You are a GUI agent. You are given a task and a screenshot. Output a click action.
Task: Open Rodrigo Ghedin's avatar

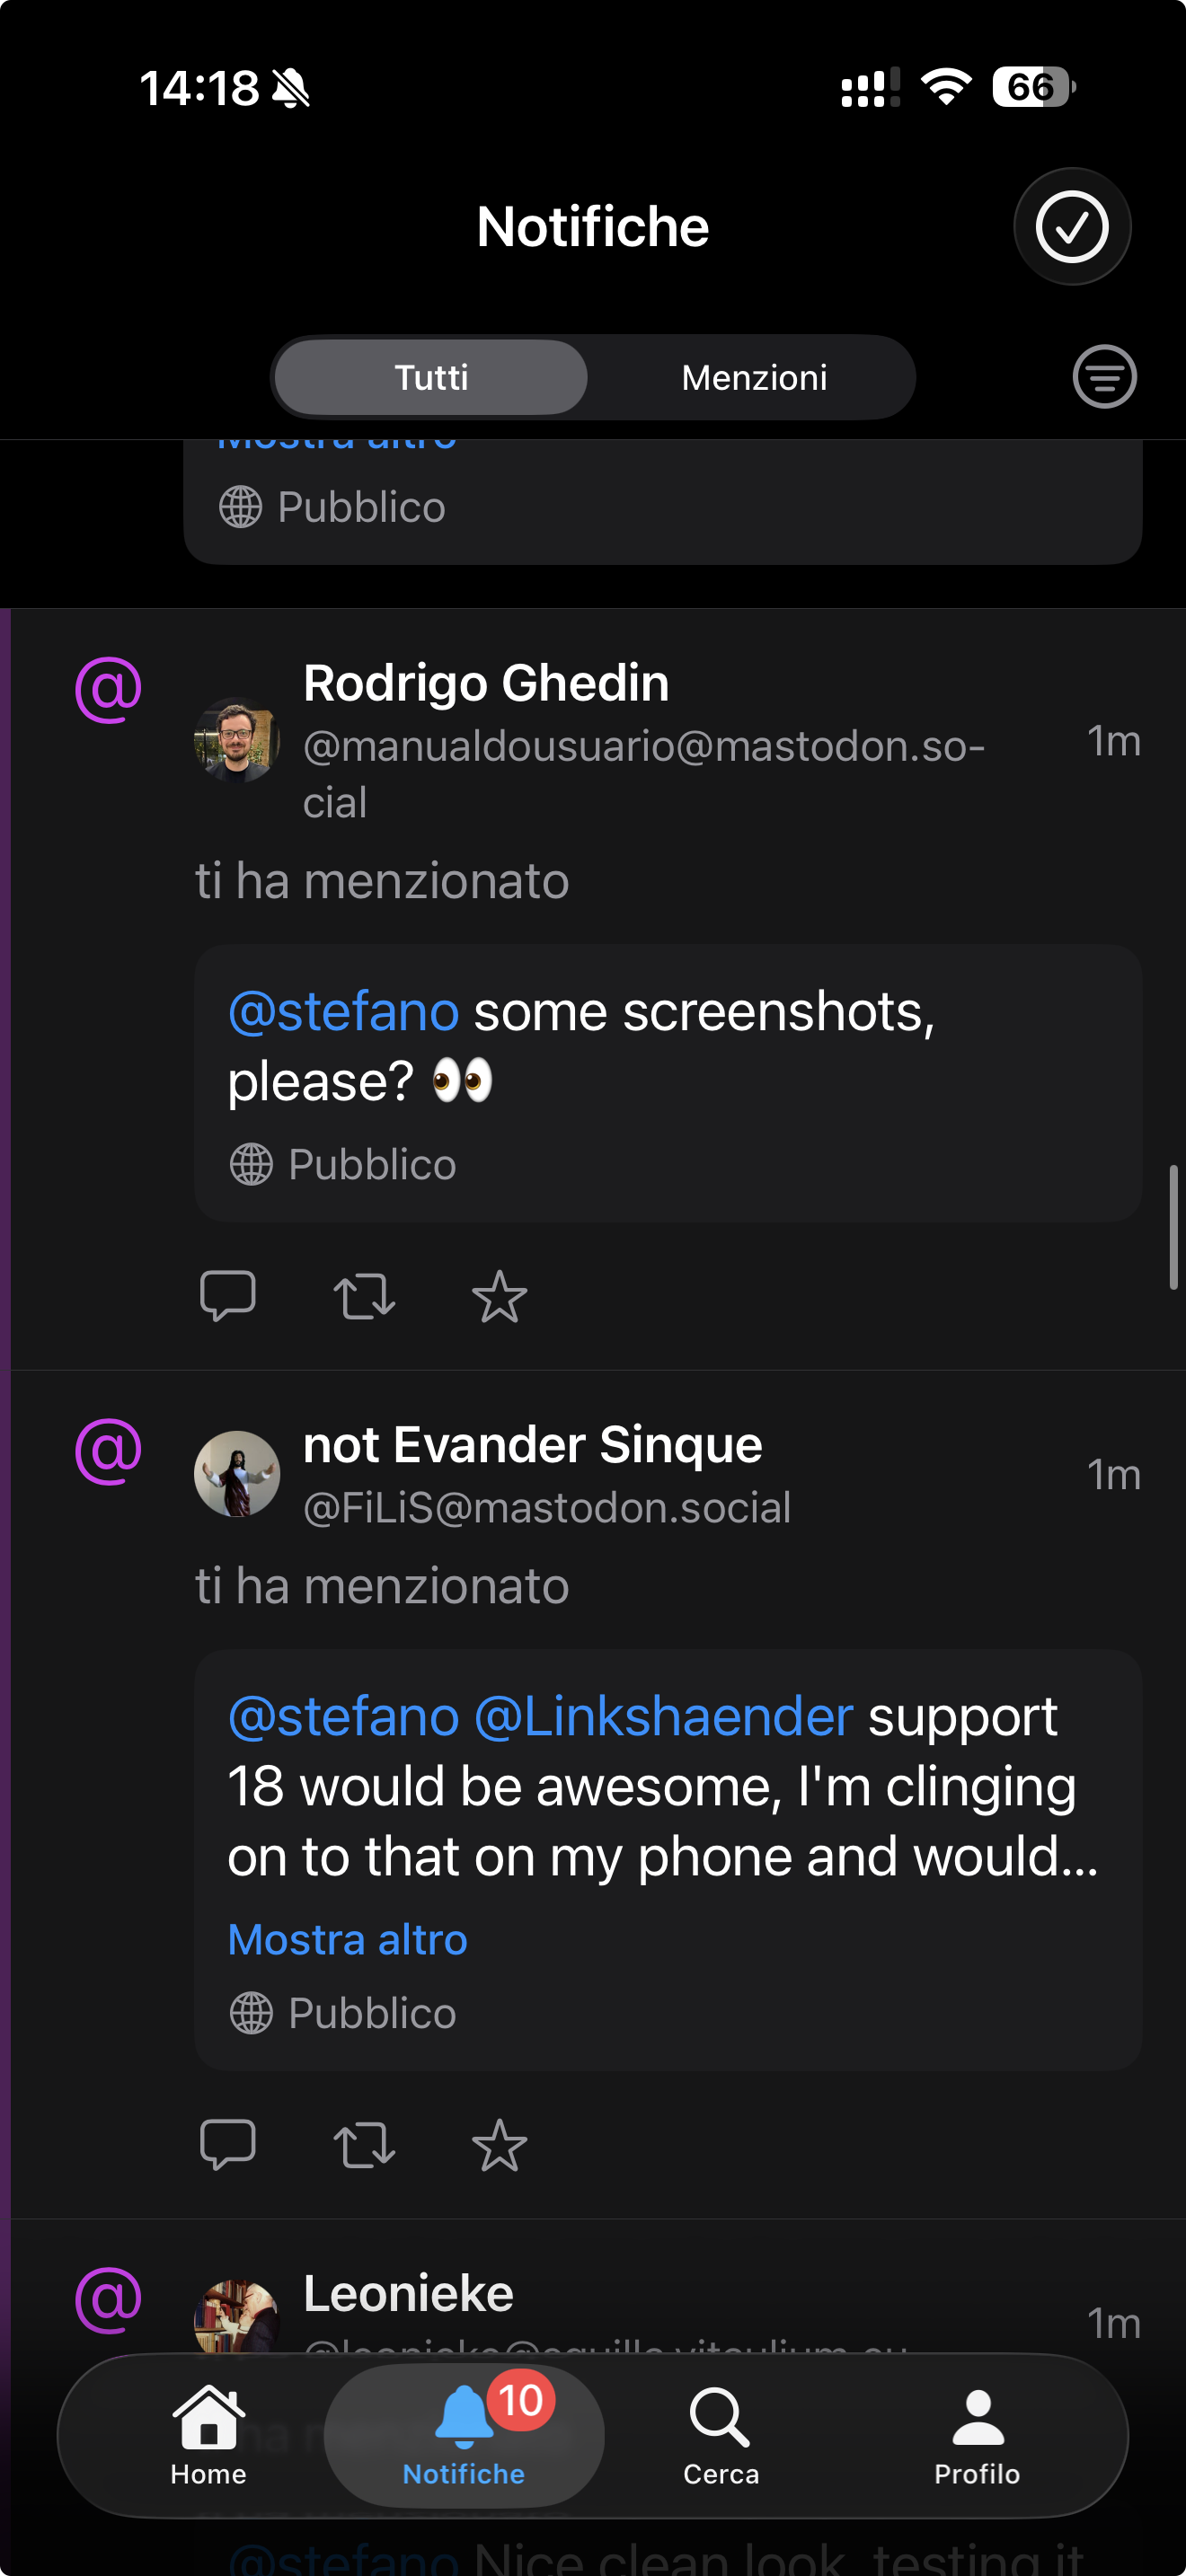tap(237, 740)
